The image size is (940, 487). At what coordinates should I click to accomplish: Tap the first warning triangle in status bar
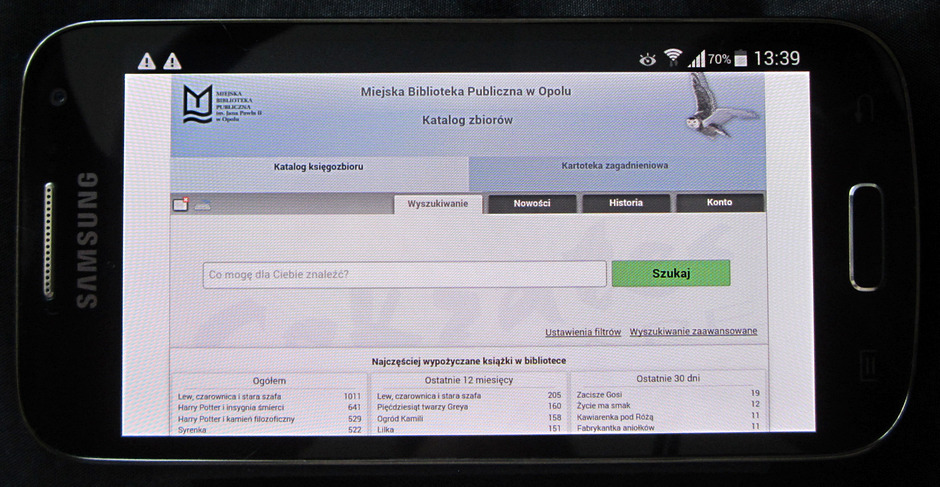click(147, 61)
